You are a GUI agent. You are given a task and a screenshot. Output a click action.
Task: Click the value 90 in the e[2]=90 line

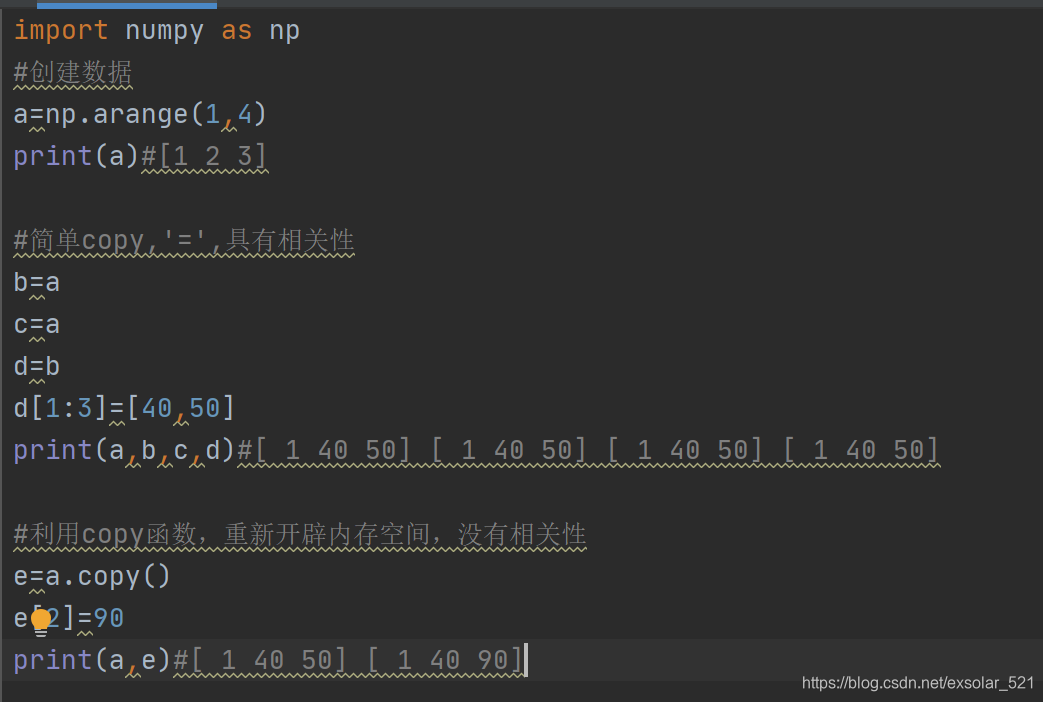click(x=108, y=618)
